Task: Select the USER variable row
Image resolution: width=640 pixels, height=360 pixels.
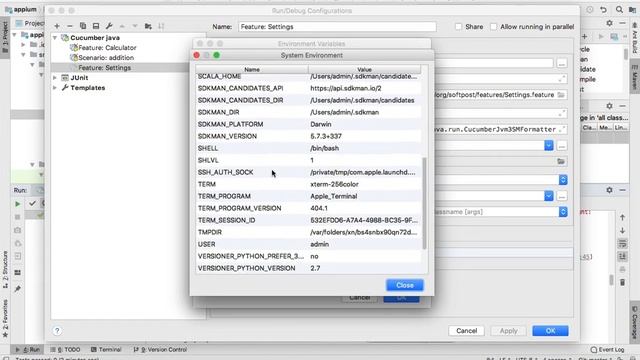Action: click(x=309, y=244)
